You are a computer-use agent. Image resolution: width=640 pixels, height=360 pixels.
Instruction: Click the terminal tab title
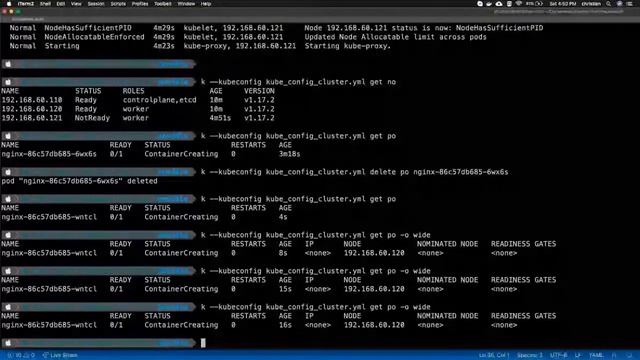(28, 19)
